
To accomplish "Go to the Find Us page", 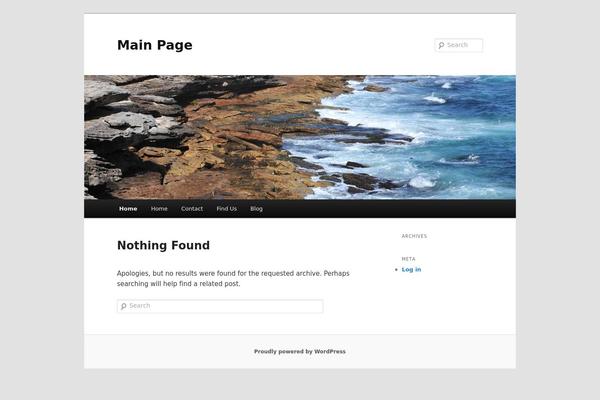I will click(227, 209).
